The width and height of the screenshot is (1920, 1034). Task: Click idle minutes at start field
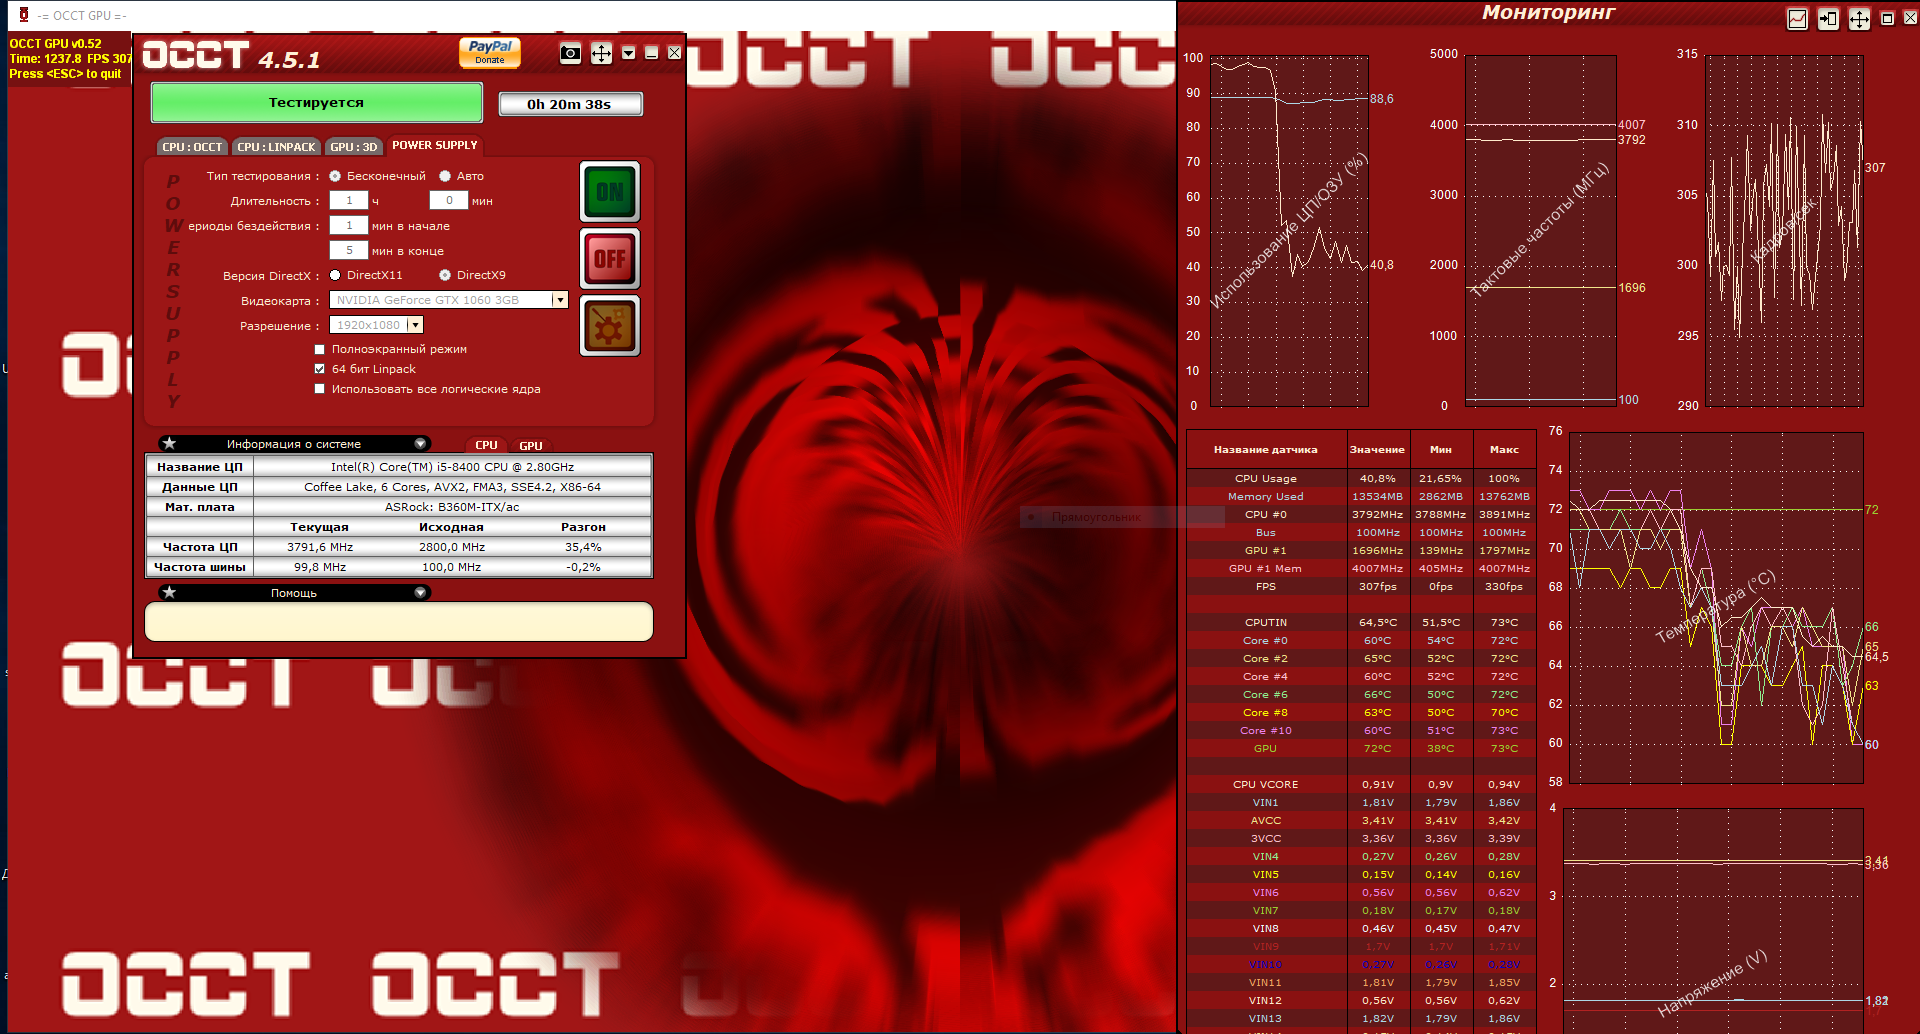click(x=349, y=225)
